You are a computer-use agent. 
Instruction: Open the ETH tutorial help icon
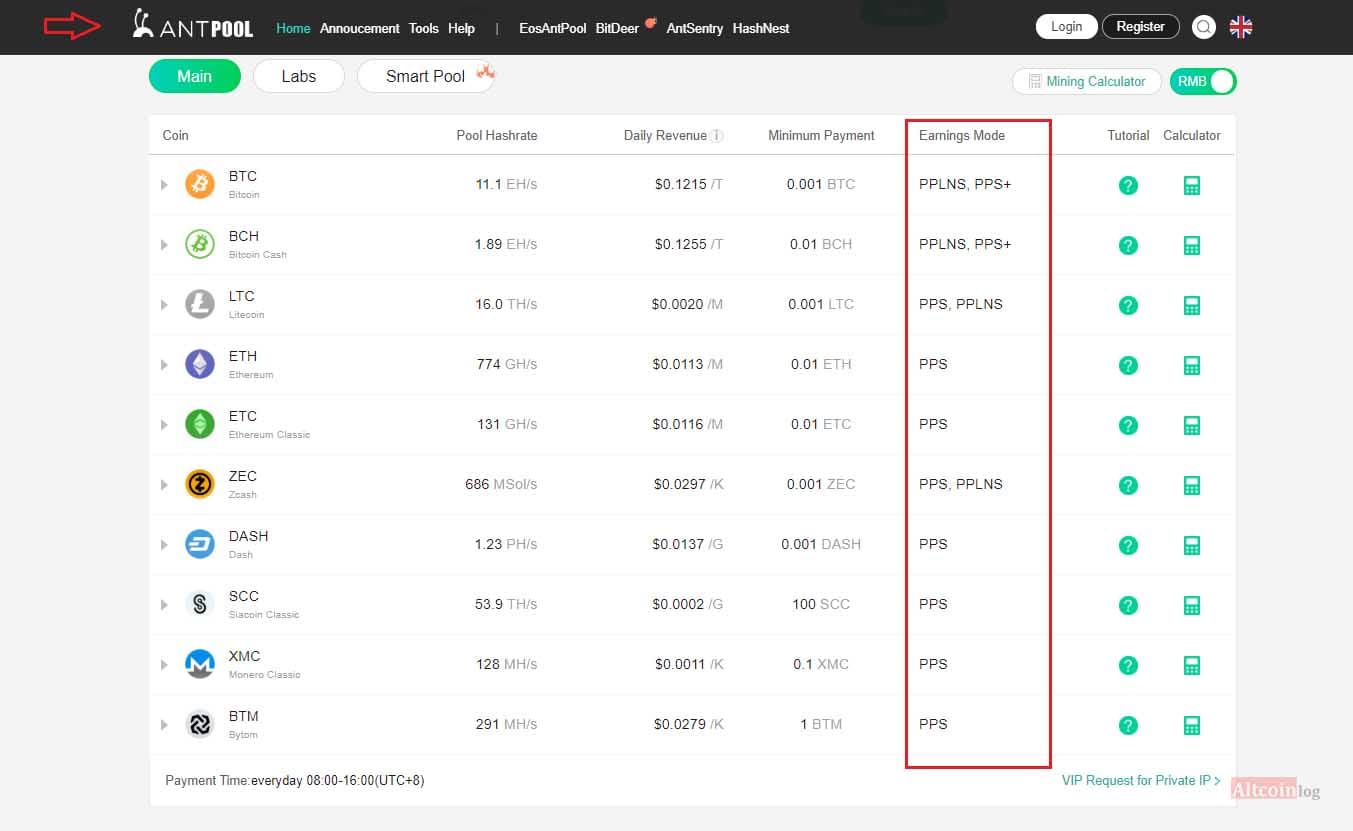(1128, 365)
